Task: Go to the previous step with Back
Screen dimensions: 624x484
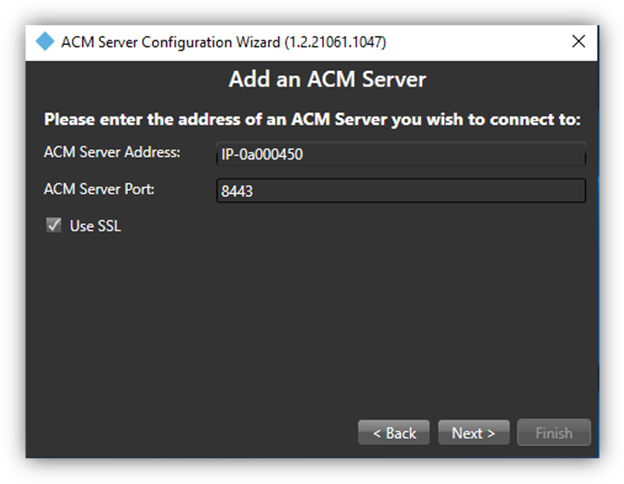Action: (x=394, y=433)
